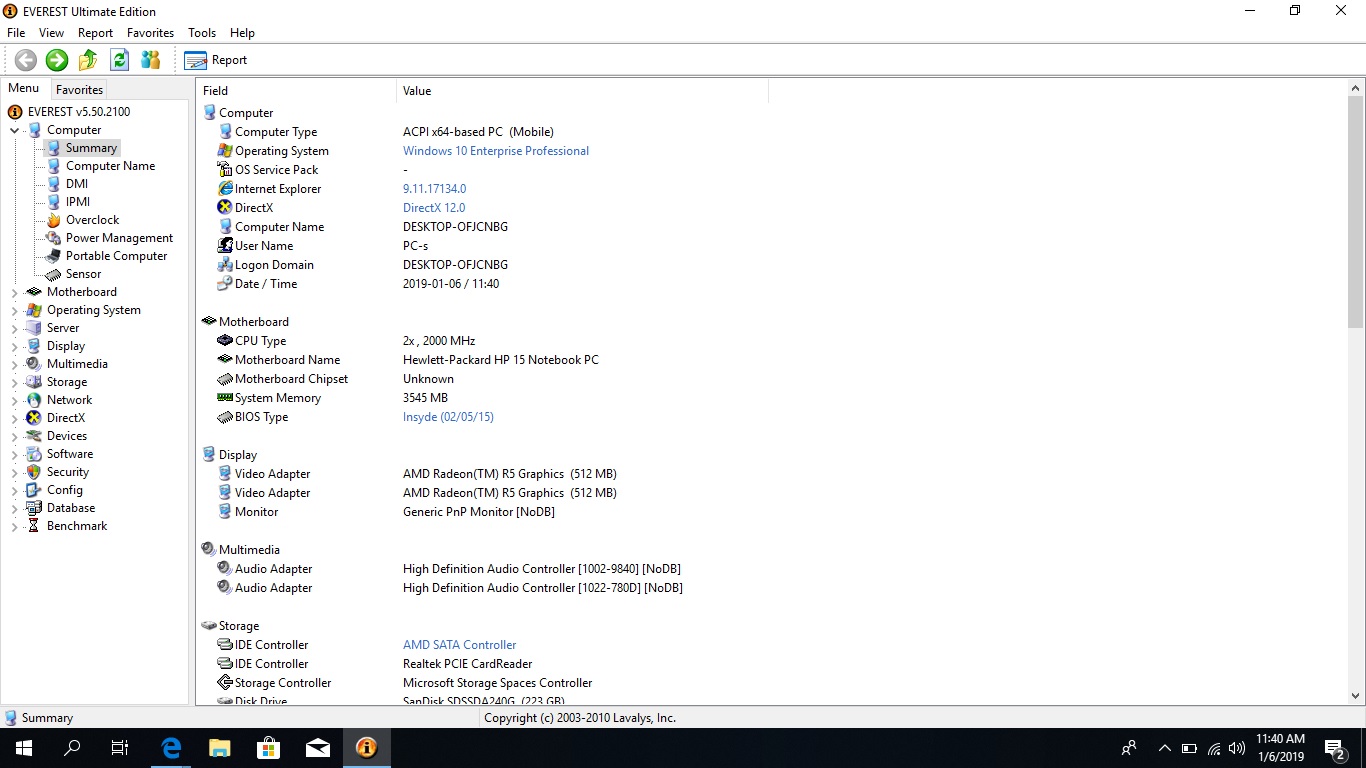Expand the Security tree node
The image size is (1366, 768).
(x=14, y=472)
